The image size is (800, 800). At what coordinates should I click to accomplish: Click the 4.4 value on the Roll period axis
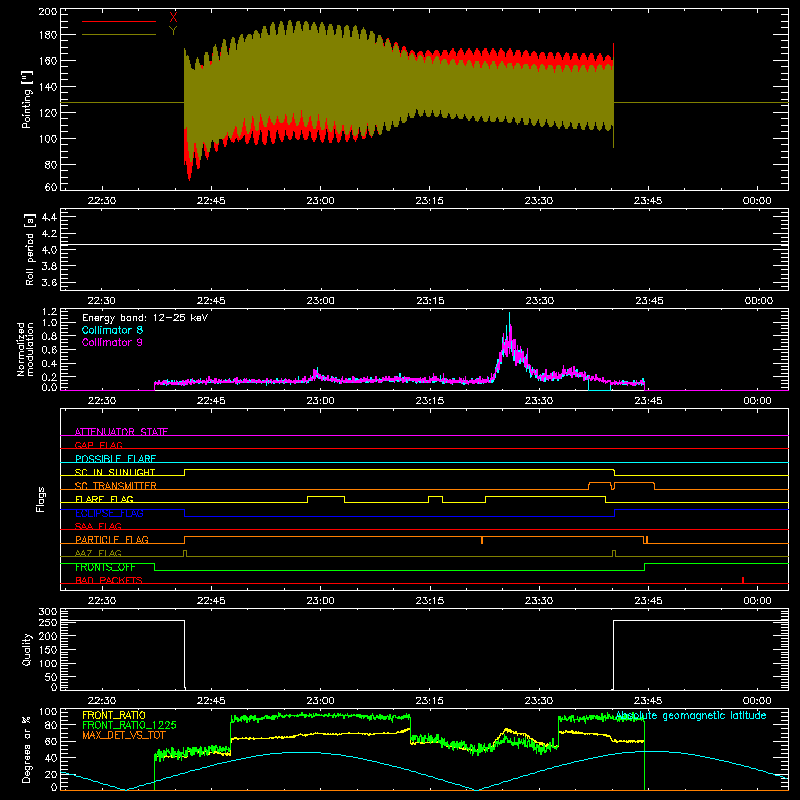pos(49,217)
